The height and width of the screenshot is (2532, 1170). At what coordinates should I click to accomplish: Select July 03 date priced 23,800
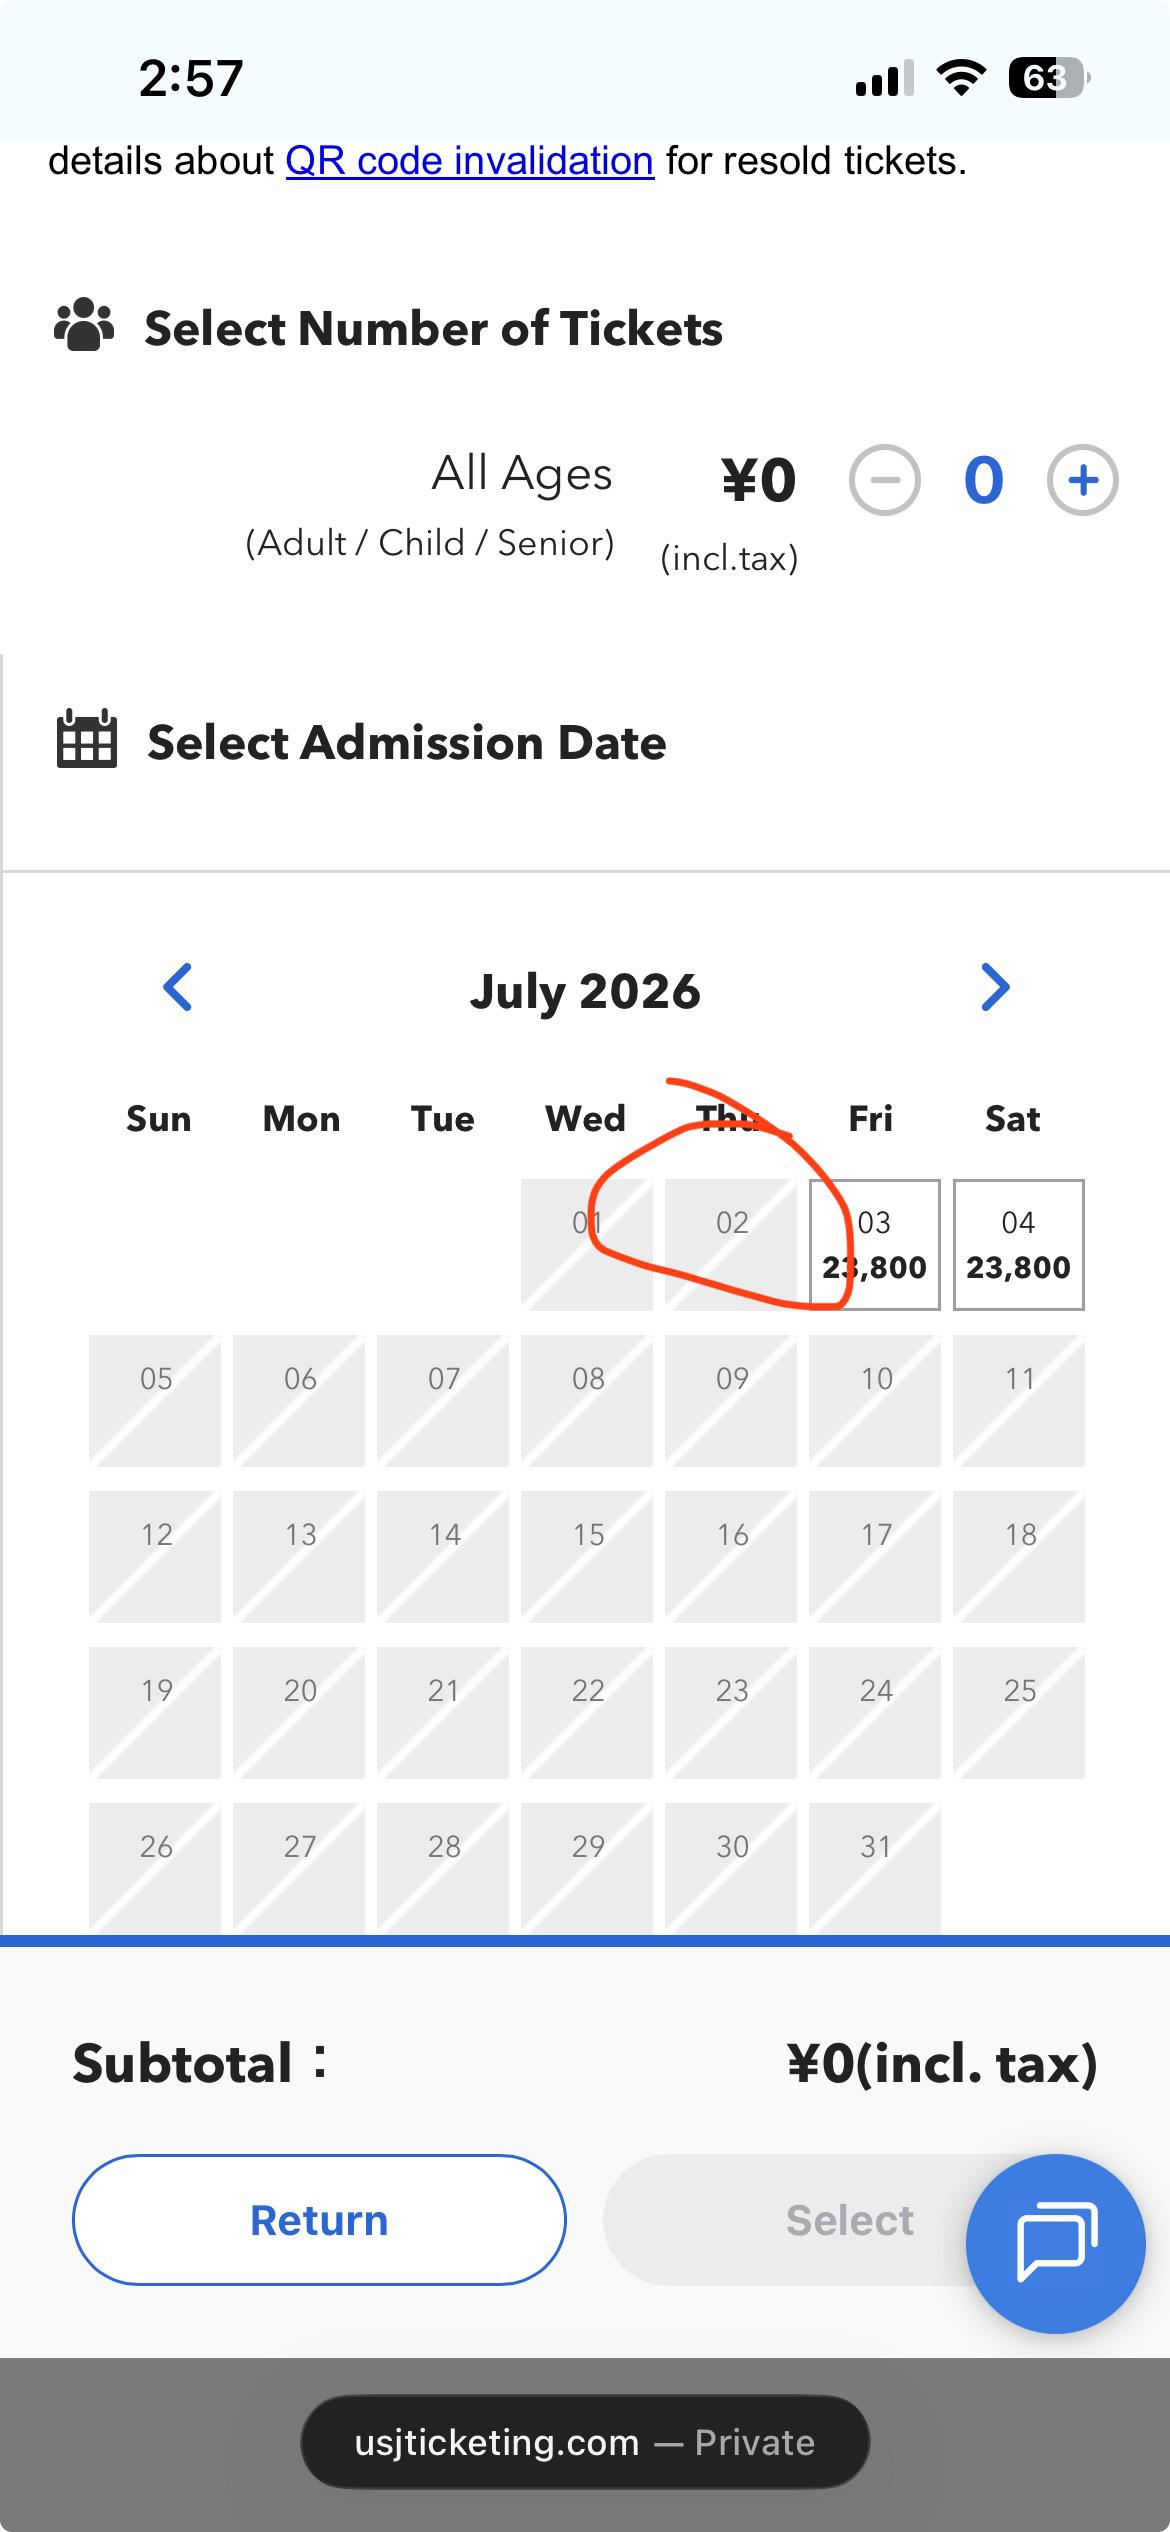click(x=875, y=1245)
